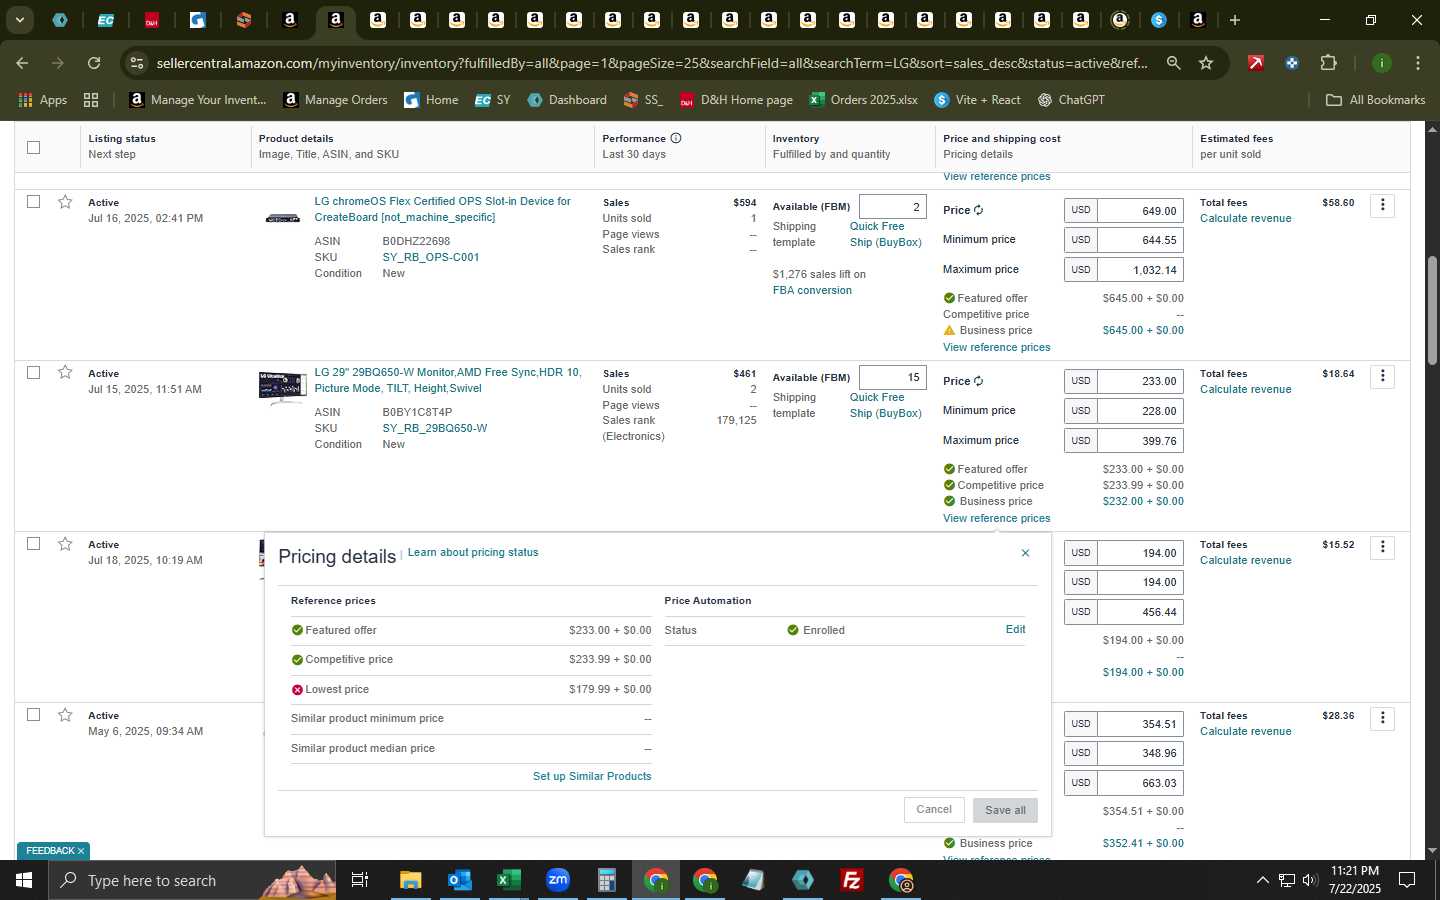Star the May 6, 2025 listing
1440x900 pixels.
click(x=65, y=715)
